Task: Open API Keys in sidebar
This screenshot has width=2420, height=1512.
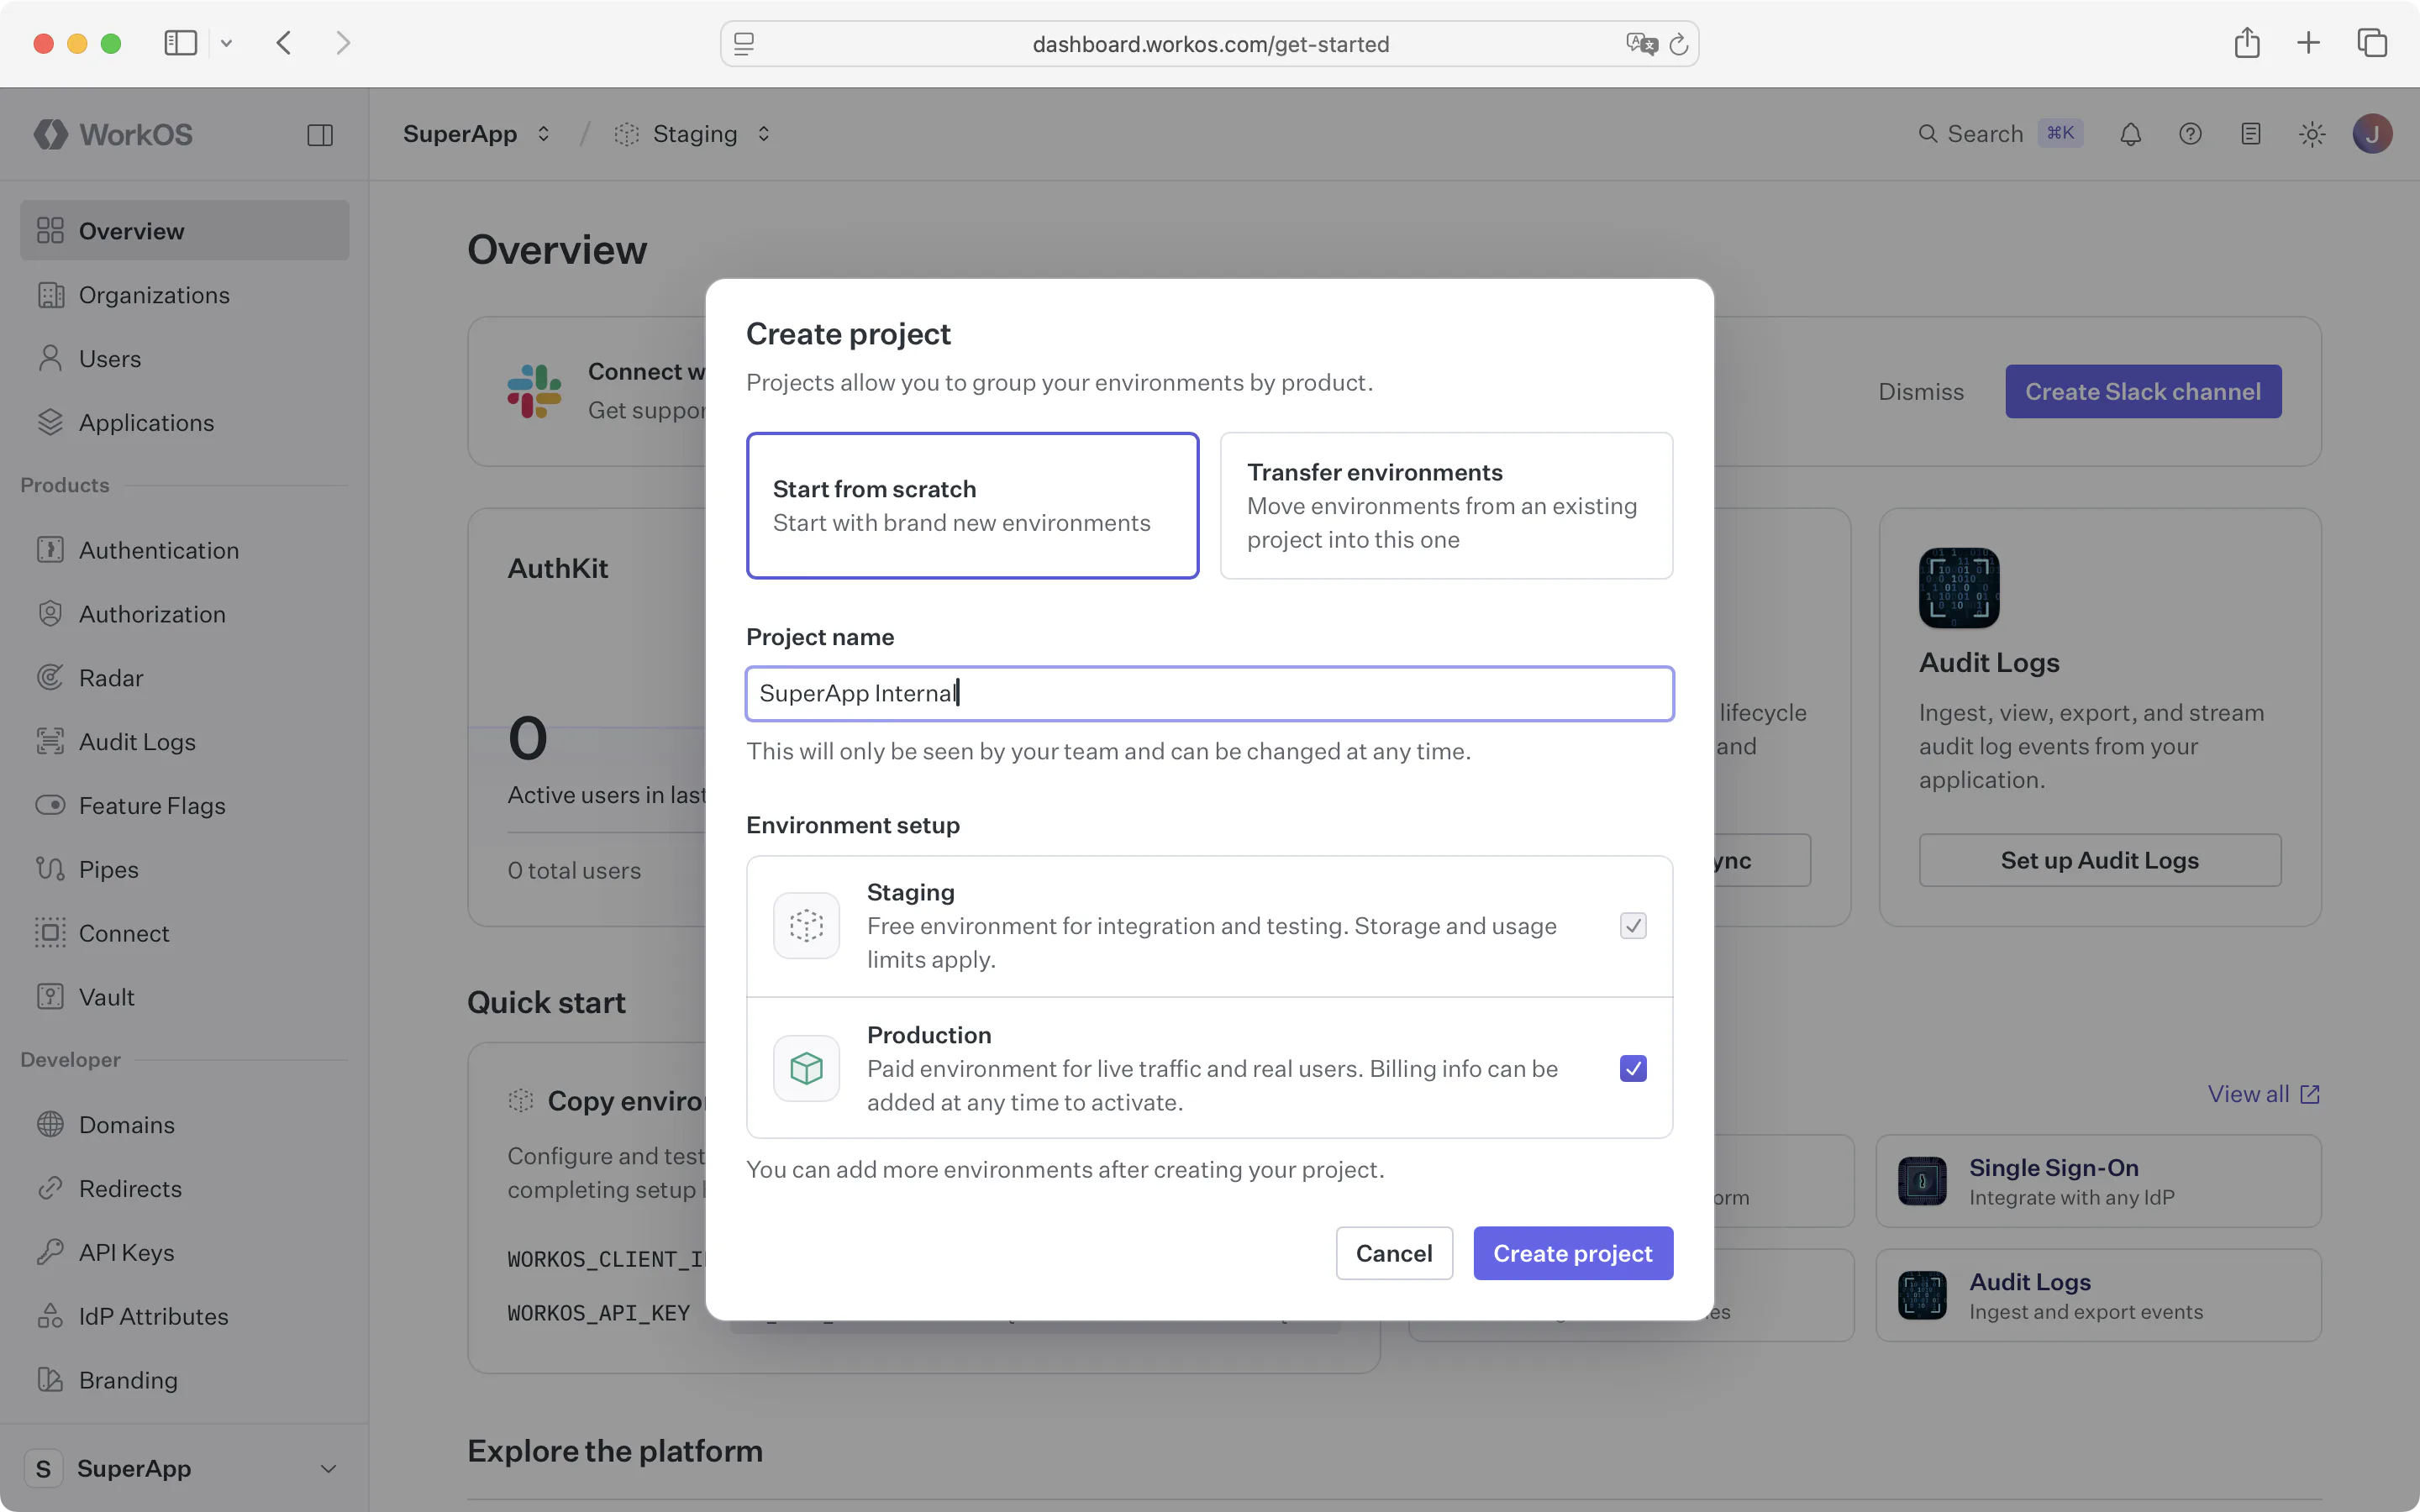Action: tap(184, 1253)
